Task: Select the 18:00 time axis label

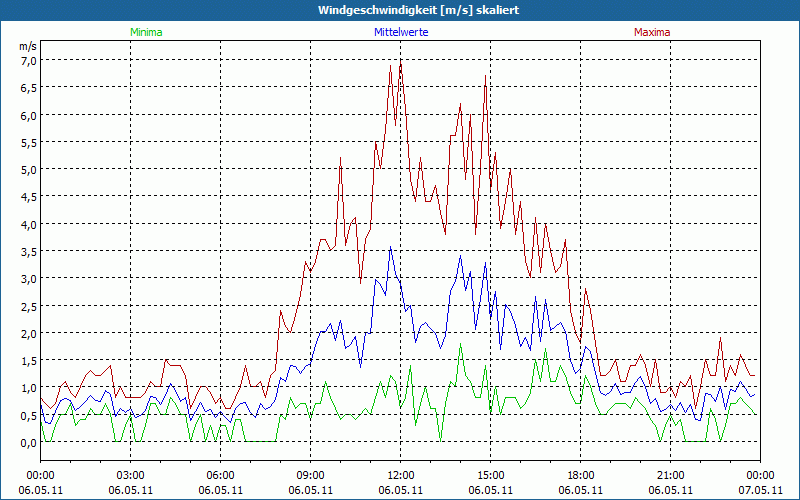Action: (x=581, y=475)
